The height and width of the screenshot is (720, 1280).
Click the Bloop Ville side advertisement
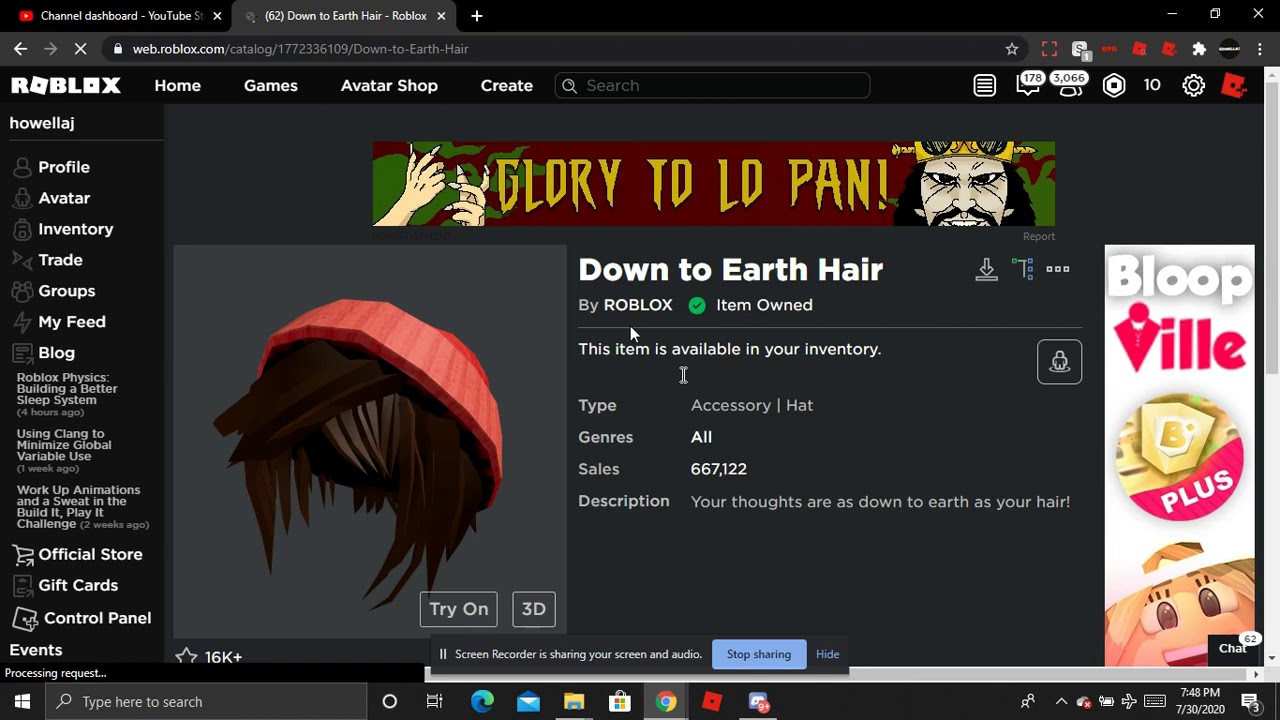coord(1179,454)
